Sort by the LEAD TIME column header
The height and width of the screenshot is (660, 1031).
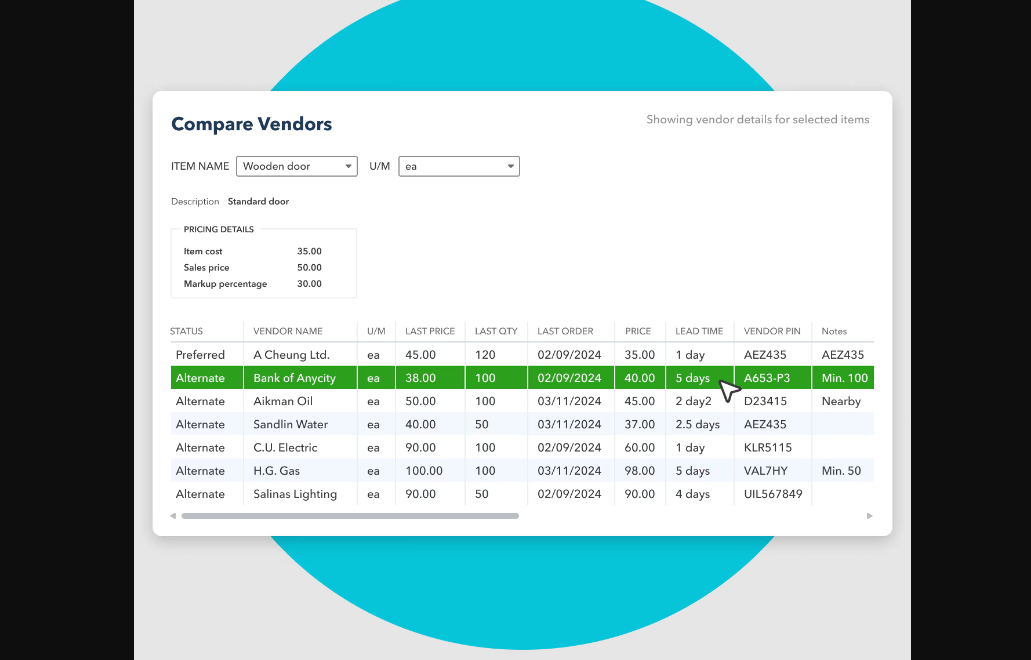699,331
